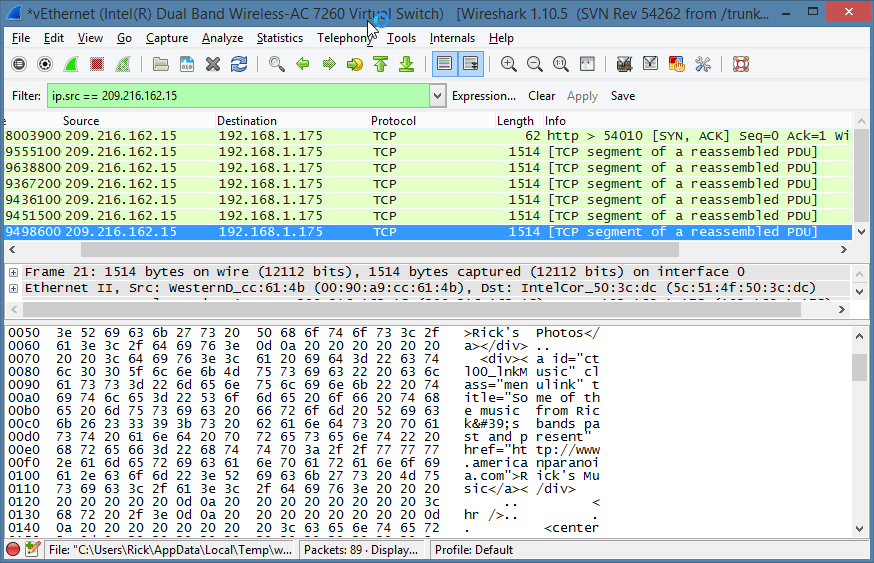Screen dimensions: 874x563
Task: Expand Frame 21 details
Action: 13,272
